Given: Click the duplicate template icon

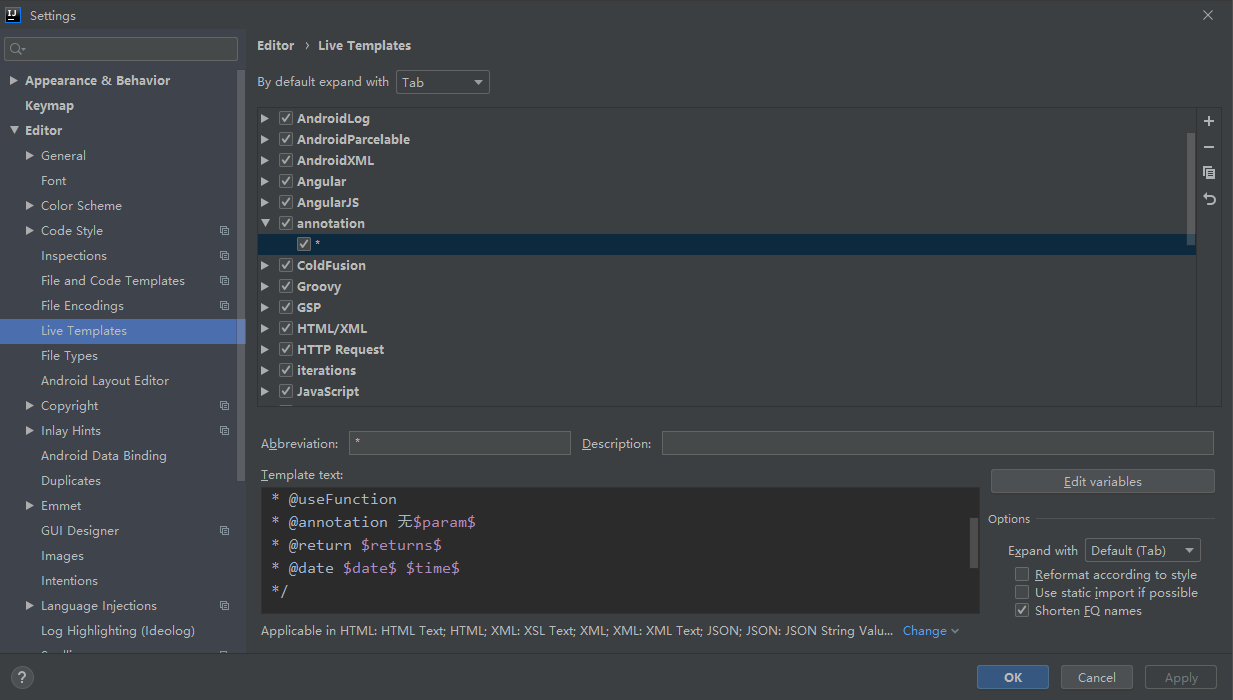Looking at the screenshot, I should pos(1209,173).
